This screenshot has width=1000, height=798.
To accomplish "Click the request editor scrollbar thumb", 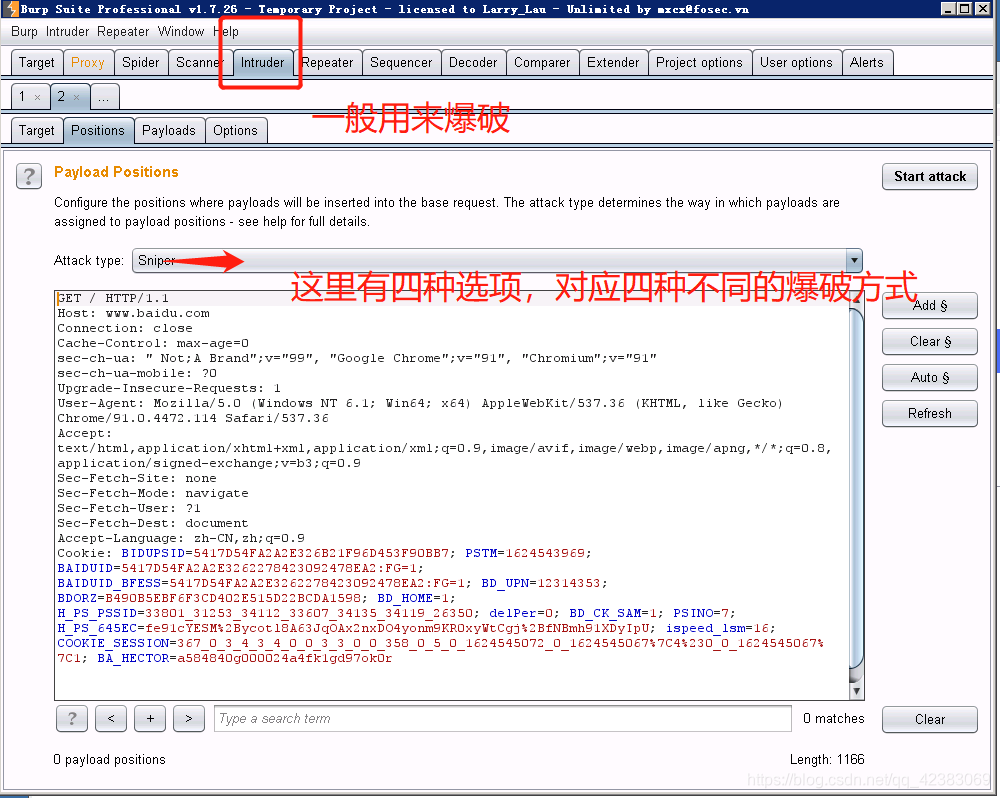I will point(857,491).
